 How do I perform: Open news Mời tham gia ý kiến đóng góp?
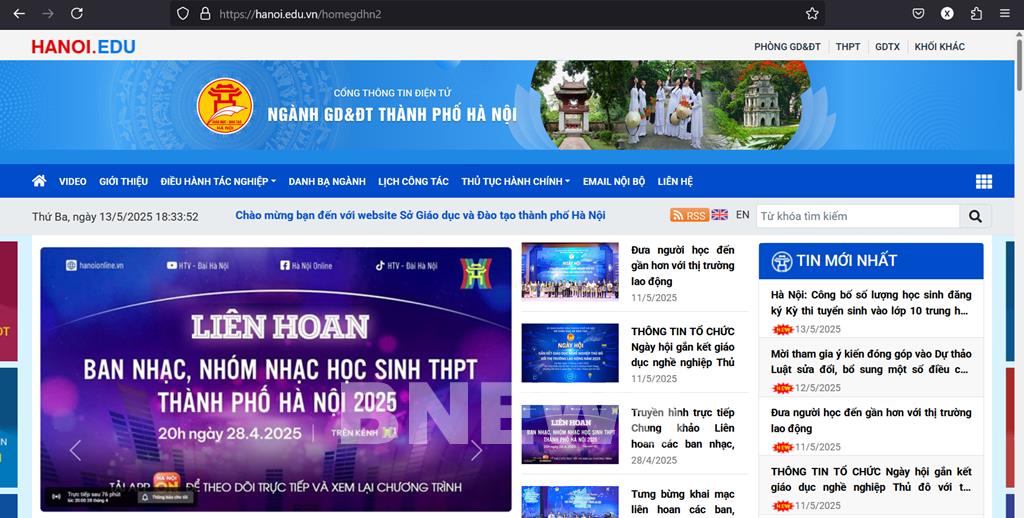pos(871,361)
